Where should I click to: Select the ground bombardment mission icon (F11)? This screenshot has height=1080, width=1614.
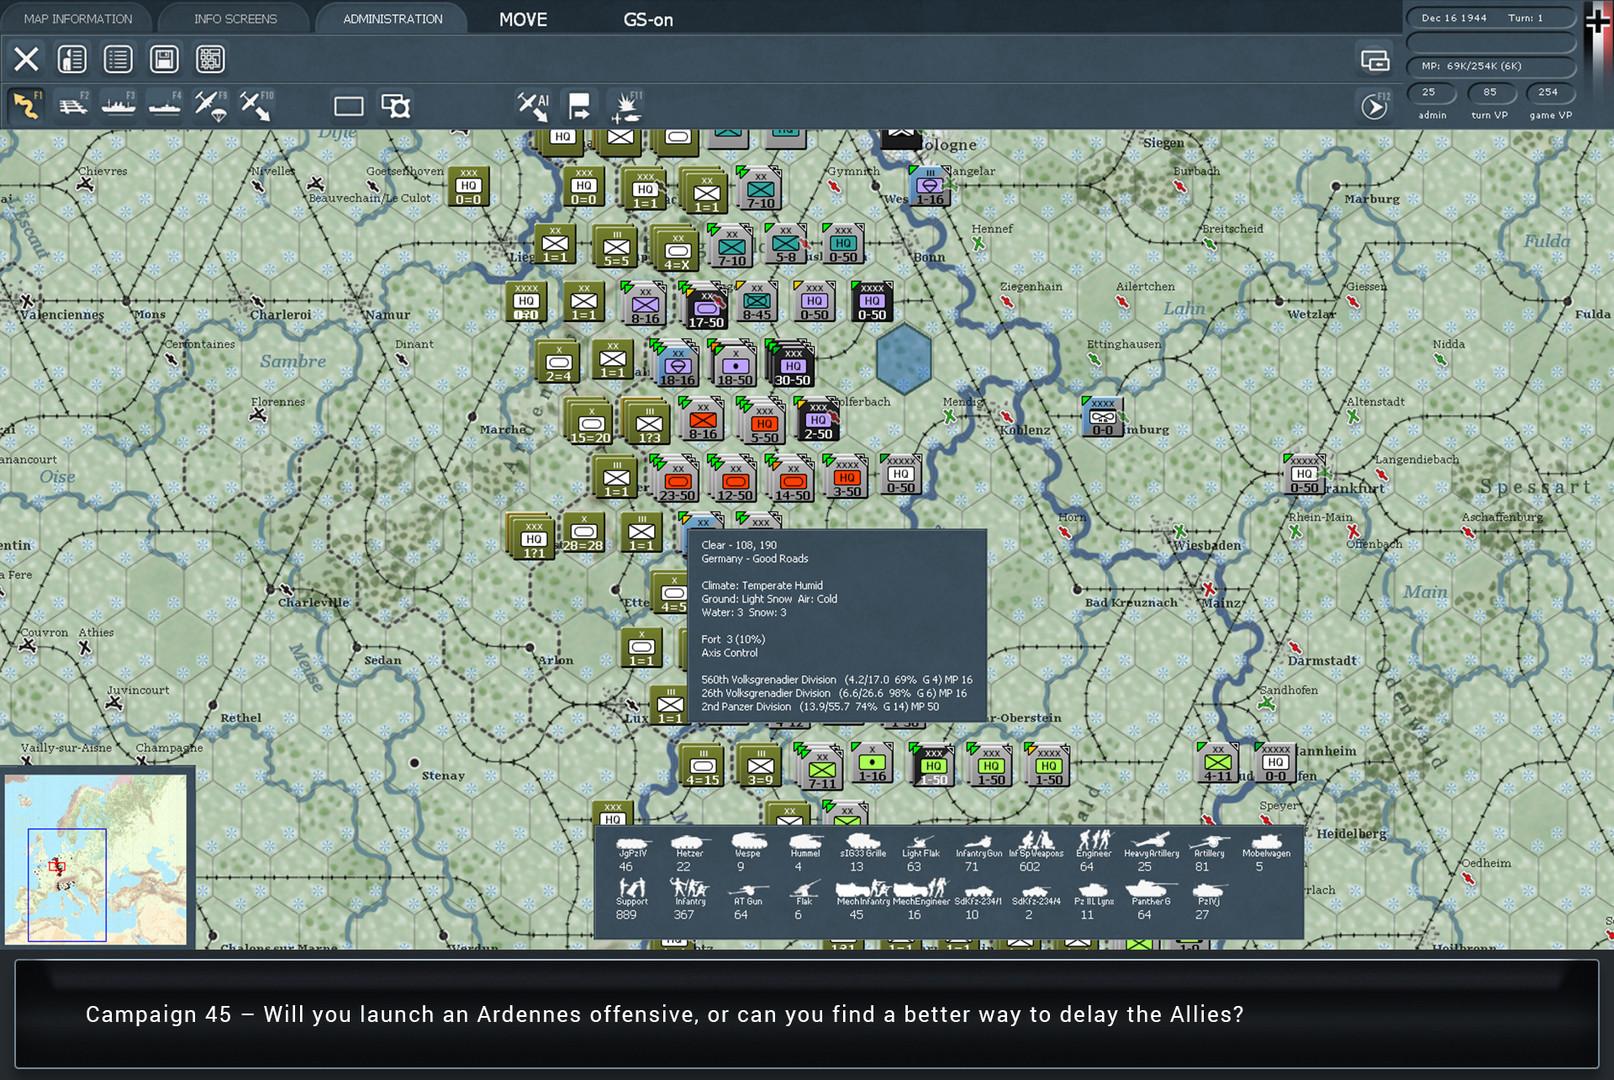click(x=626, y=106)
